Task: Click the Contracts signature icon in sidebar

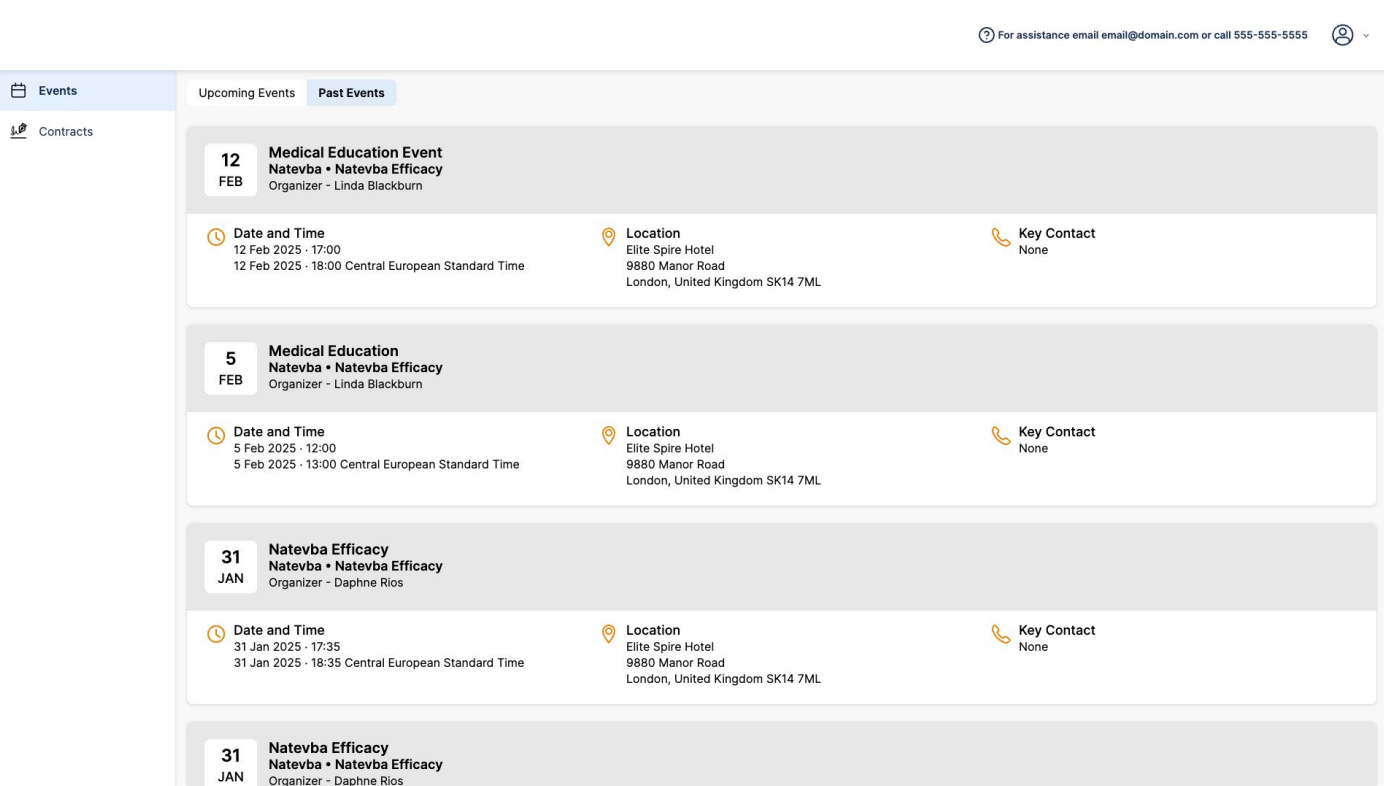Action: click(18, 131)
